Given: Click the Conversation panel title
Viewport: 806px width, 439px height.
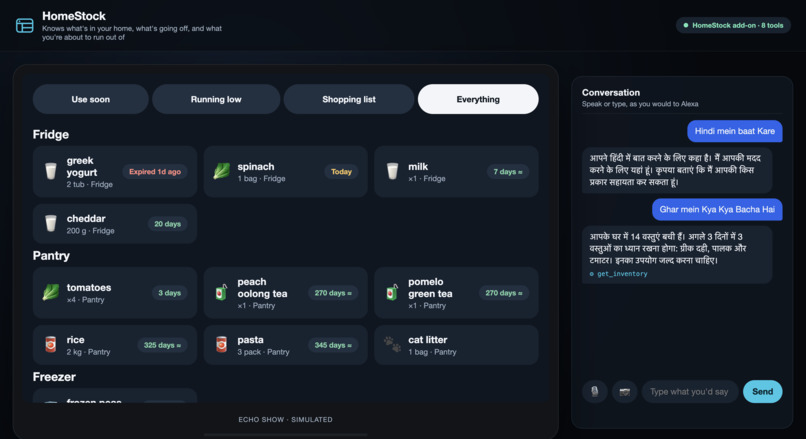Looking at the screenshot, I should coord(611,93).
